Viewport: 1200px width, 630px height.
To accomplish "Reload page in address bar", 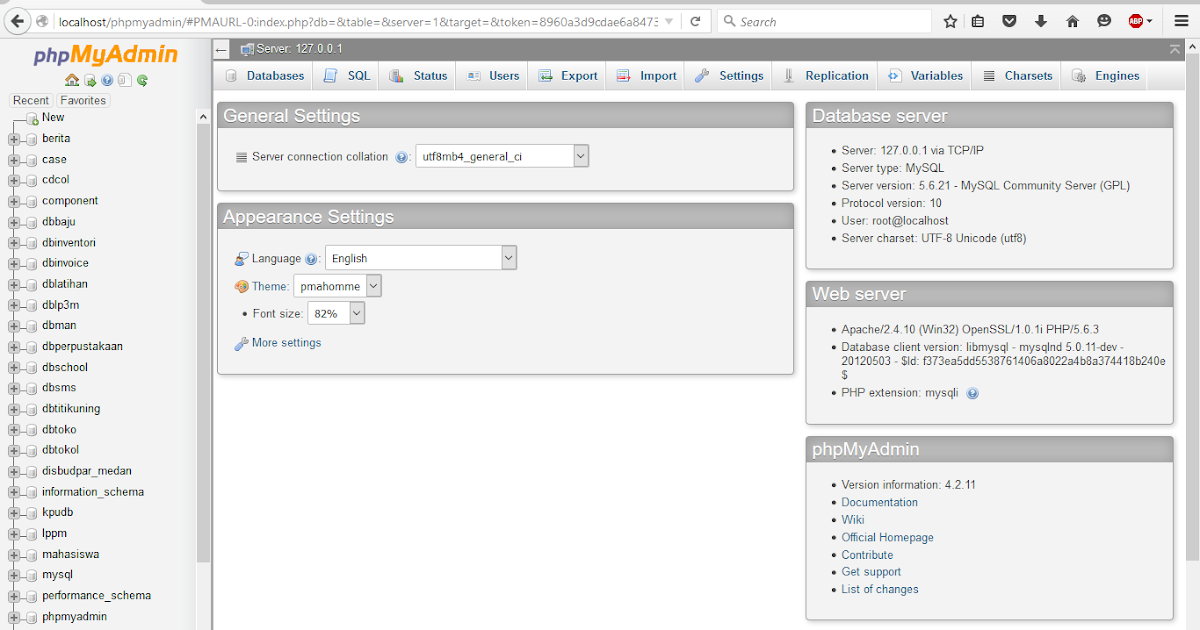I will [697, 21].
